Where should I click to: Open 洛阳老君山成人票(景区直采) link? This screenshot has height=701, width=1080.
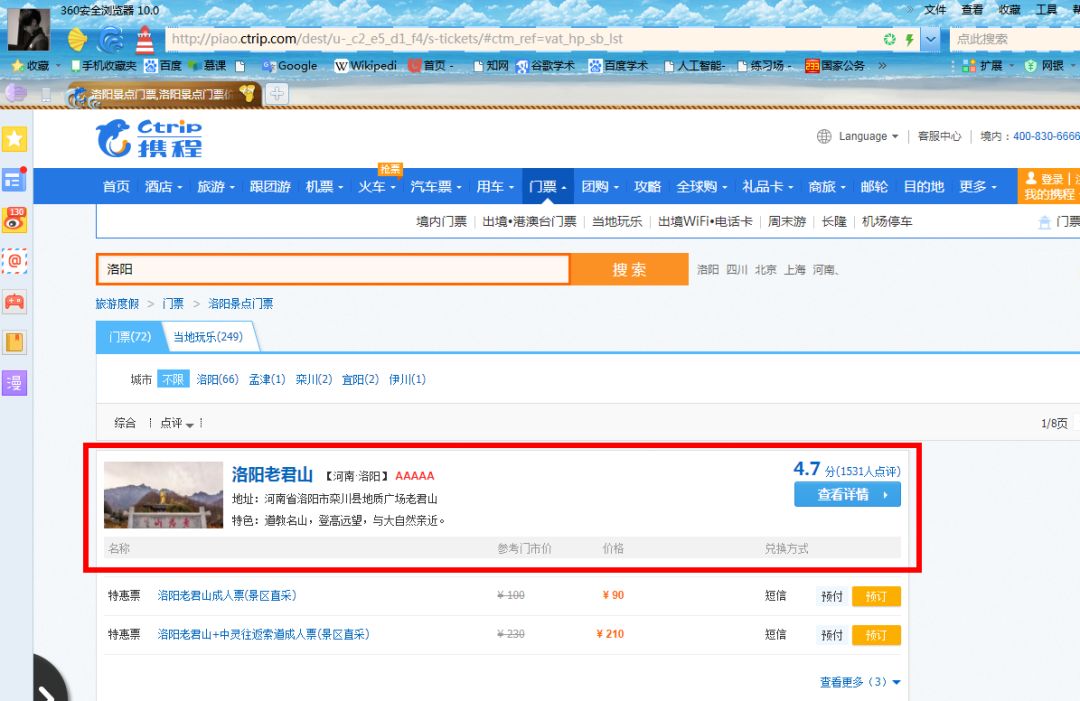pos(227,596)
